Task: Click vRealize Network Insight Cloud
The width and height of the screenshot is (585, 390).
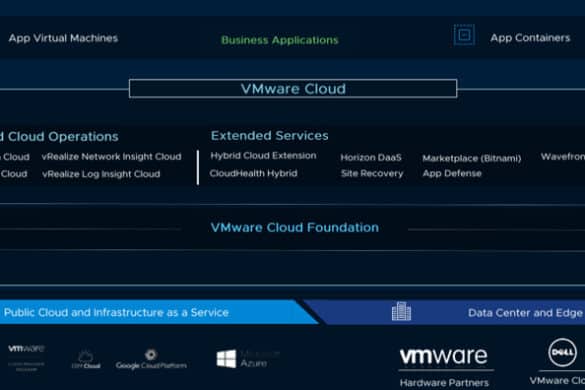Action: [112, 157]
